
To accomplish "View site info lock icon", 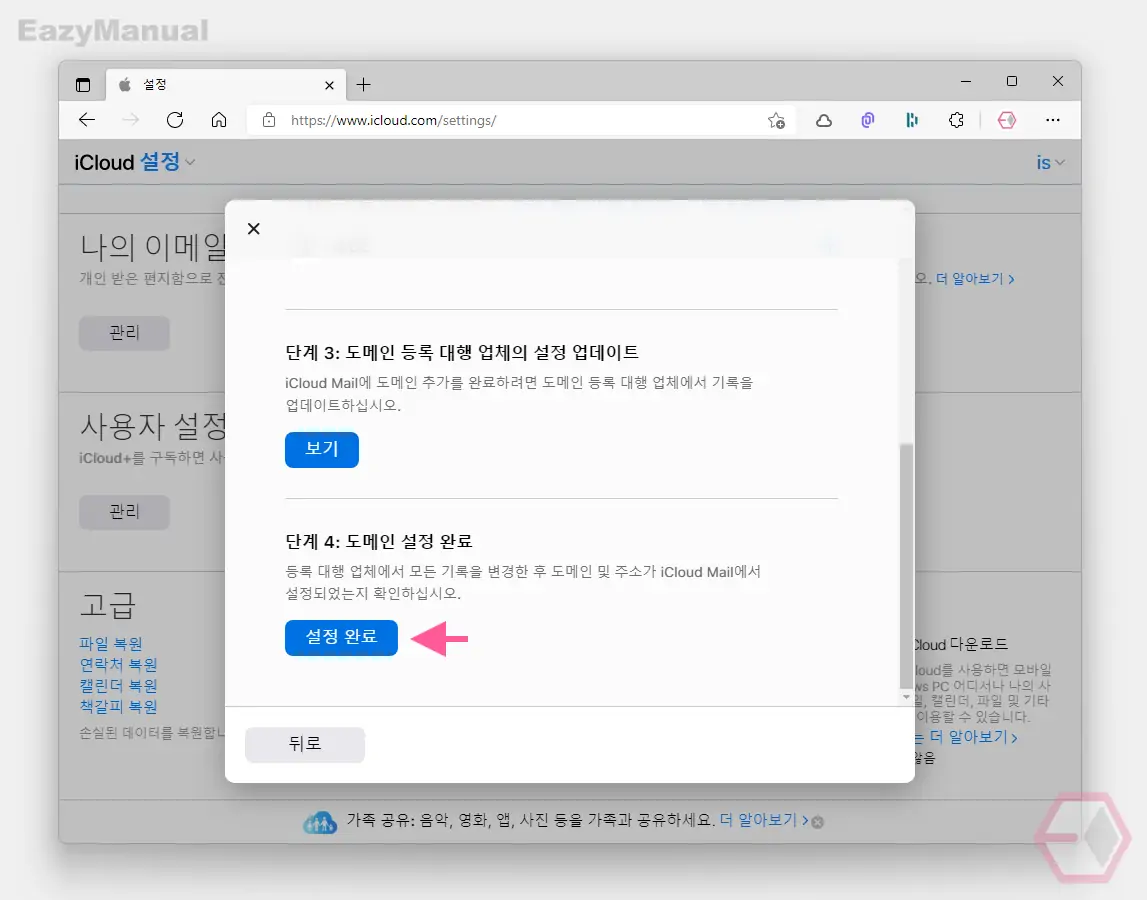I will click(x=268, y=120).
